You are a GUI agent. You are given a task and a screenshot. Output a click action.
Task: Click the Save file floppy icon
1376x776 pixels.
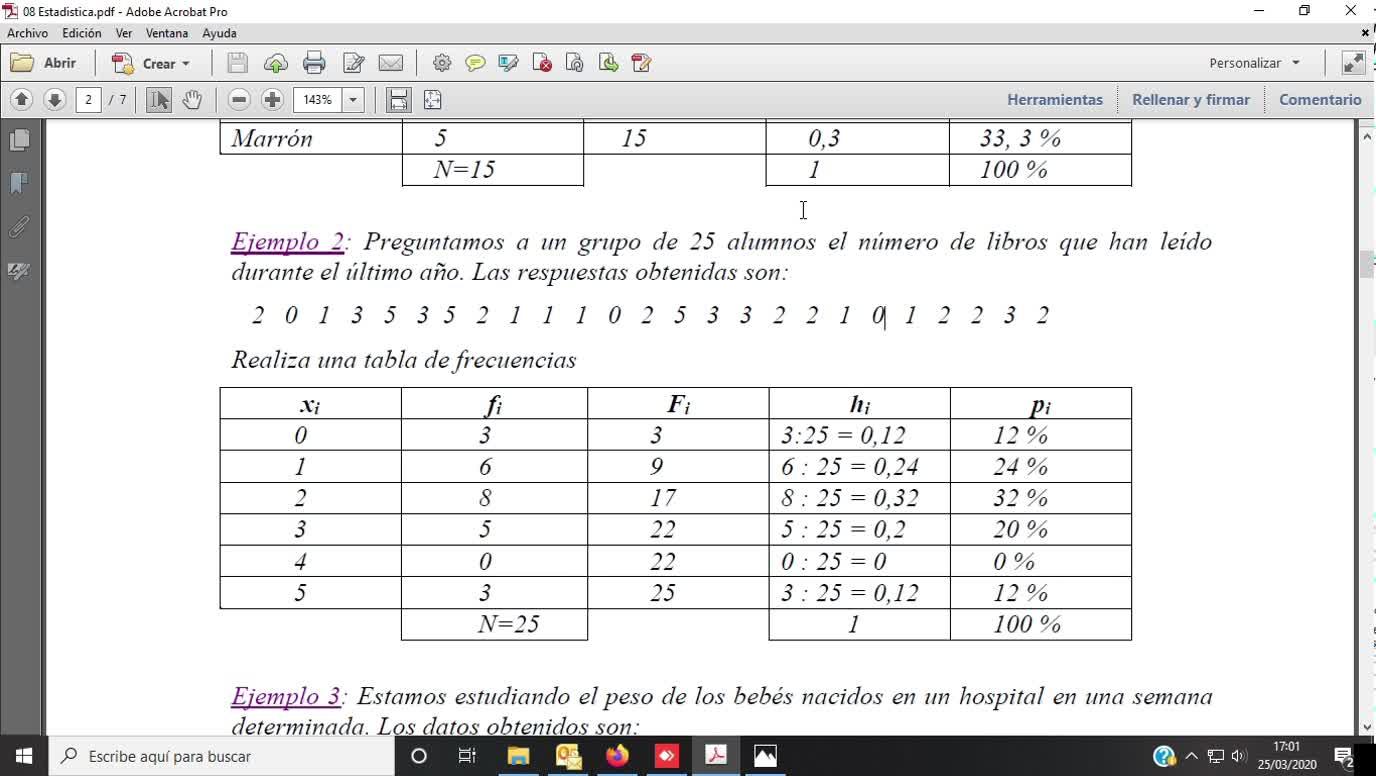click(237, 63)
